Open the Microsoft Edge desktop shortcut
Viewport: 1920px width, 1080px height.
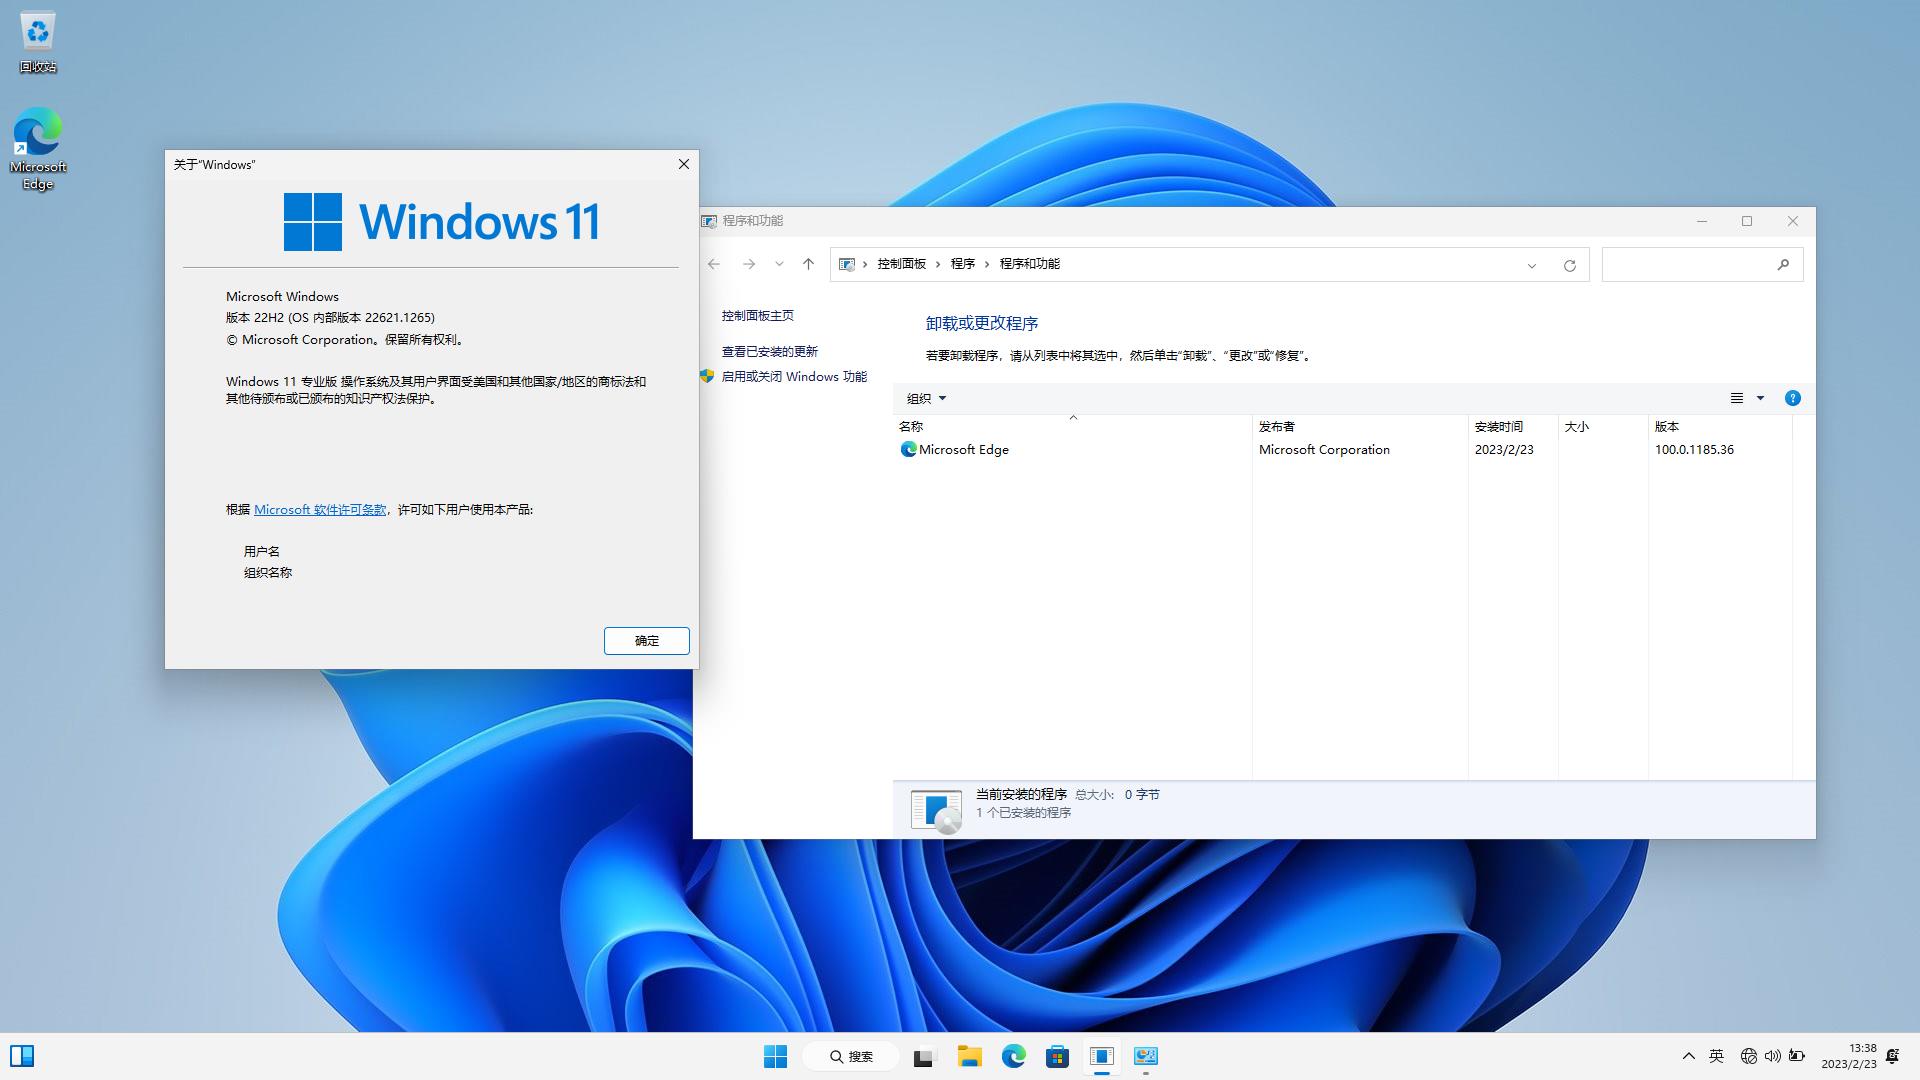[38, 148]
